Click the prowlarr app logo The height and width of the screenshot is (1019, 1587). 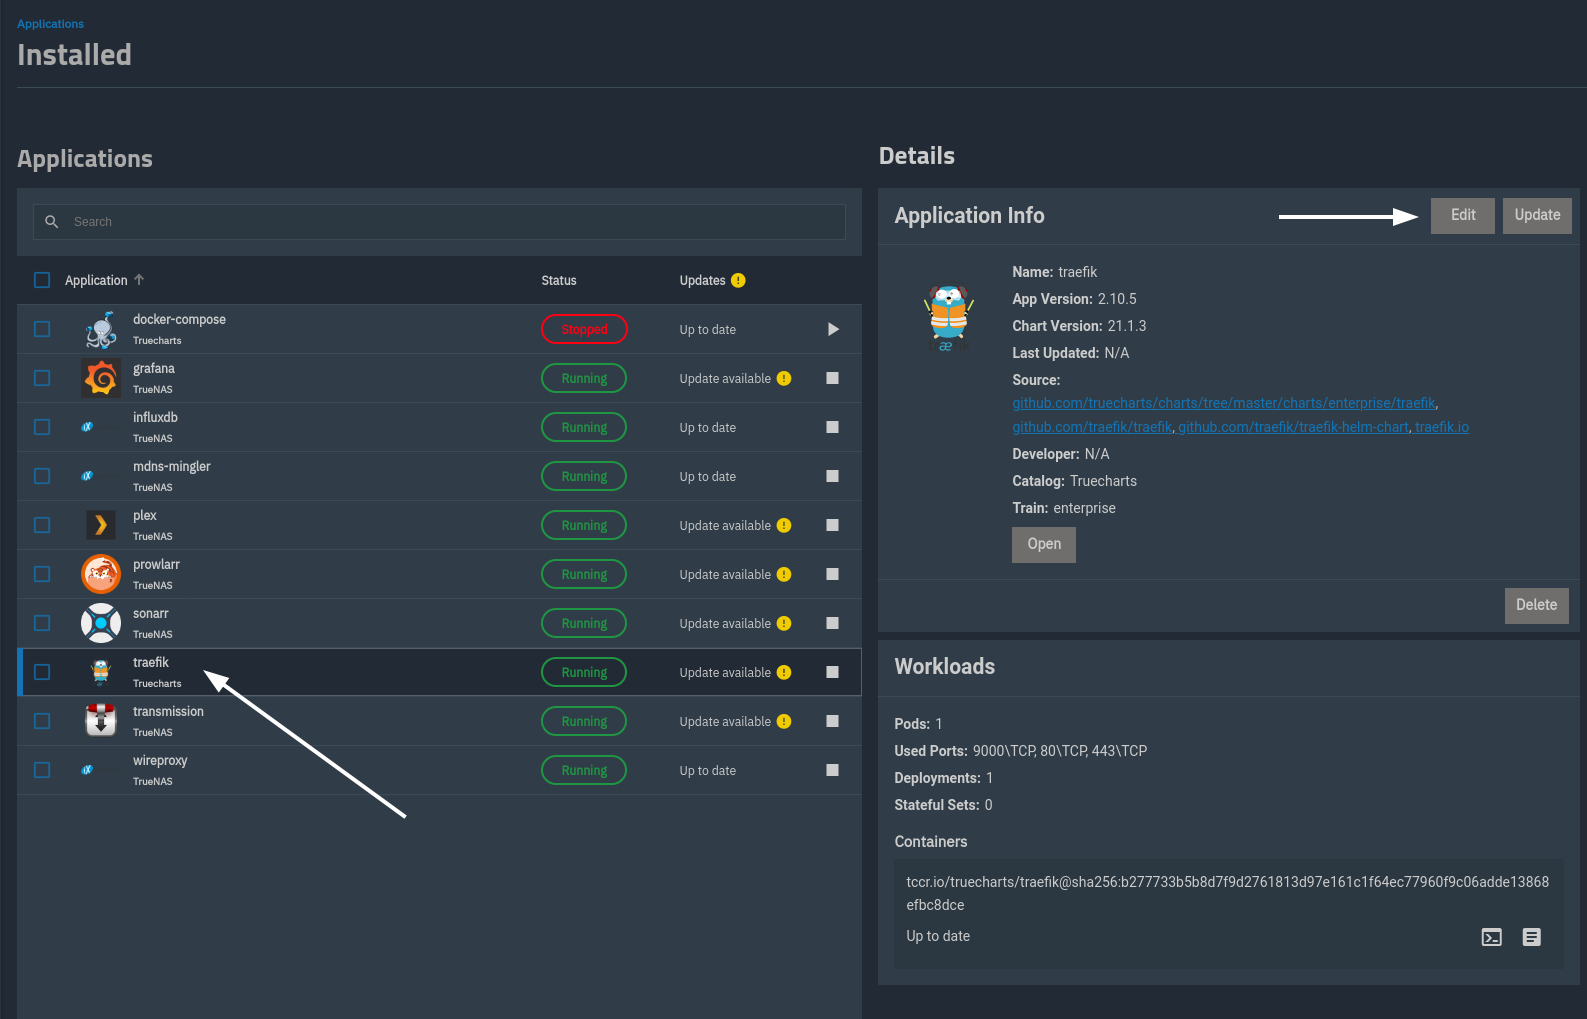[x=101, y=574]
